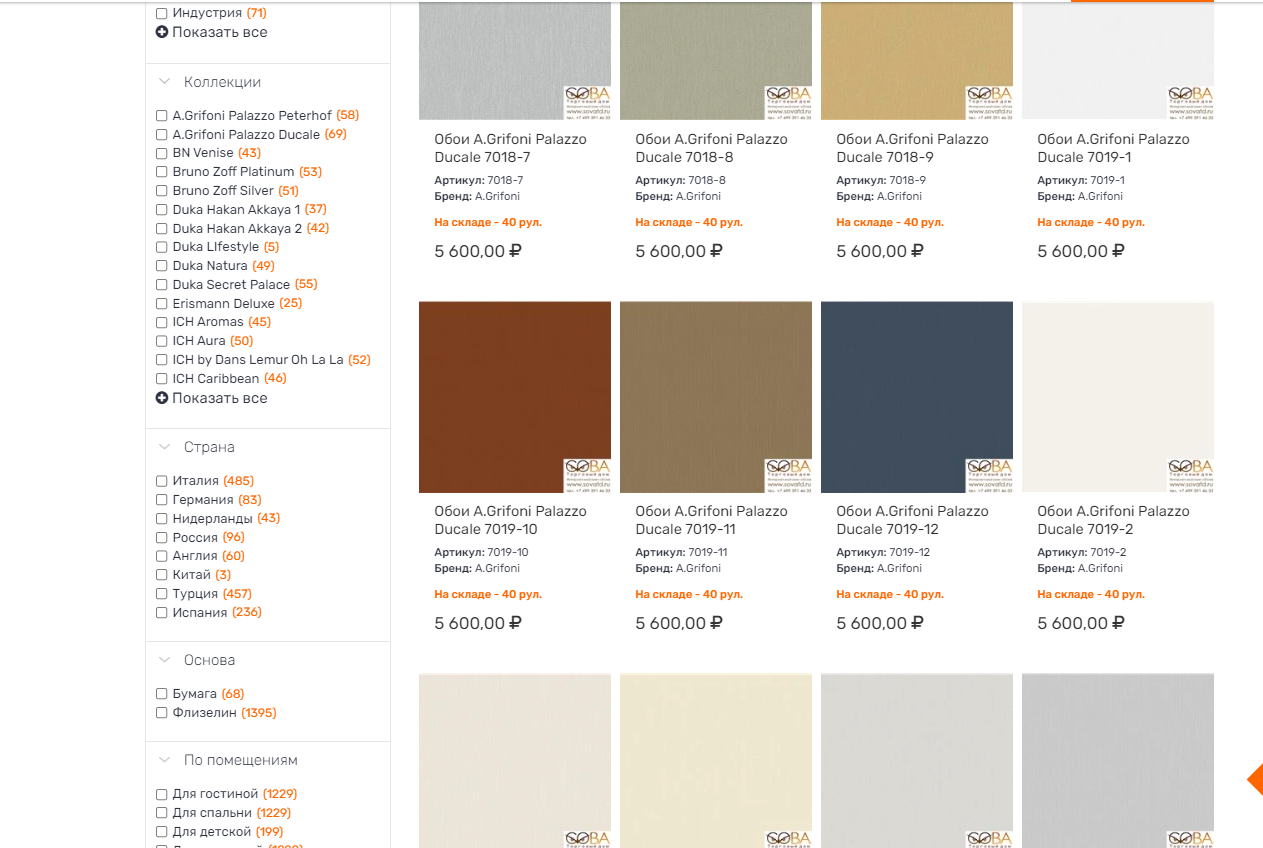The image size is (1263, 848).
Task: Click the orange arrow at right edge
Action: 1255,779
